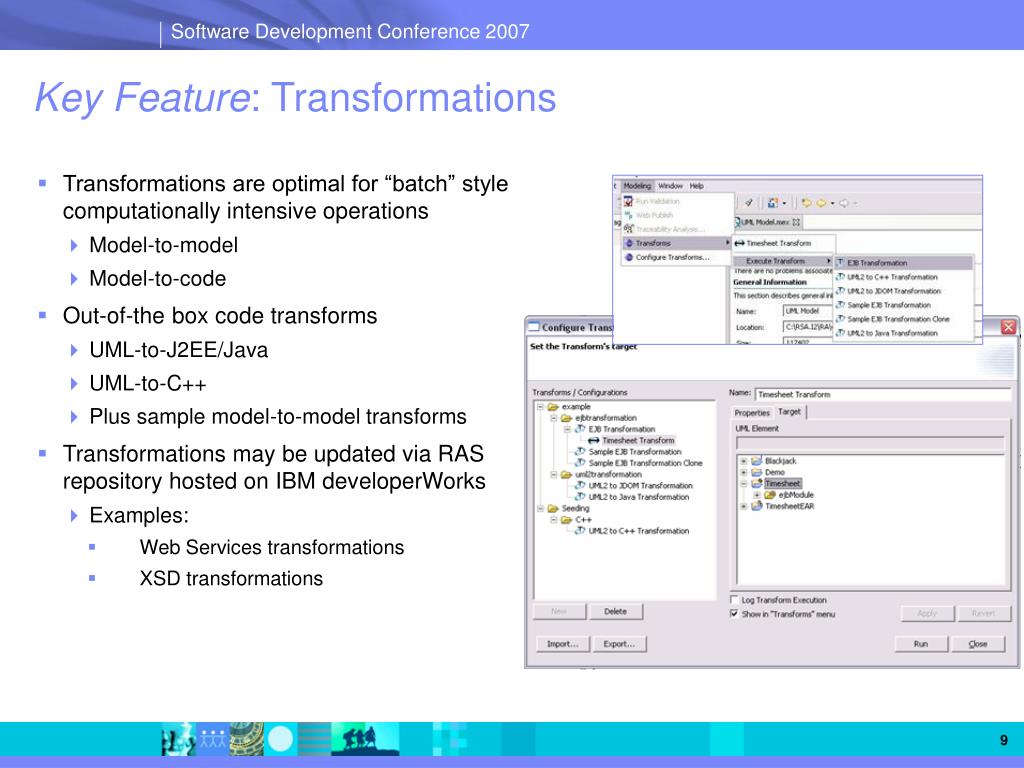The height and width of the screenshot is (768, 1024).
Task: Click the Blackjack project folder icon
Action: pos(757,460)
